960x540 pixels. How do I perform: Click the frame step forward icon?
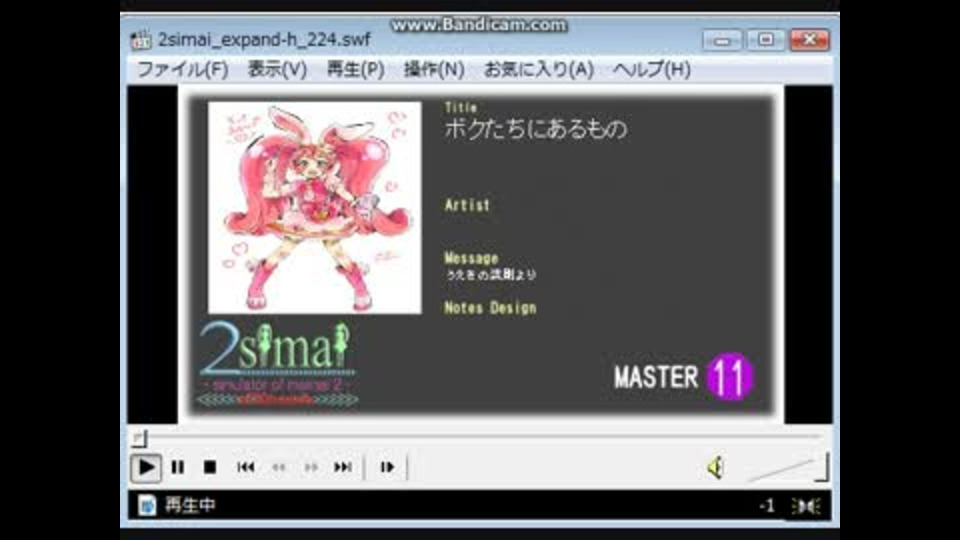[x=387, y=467]
